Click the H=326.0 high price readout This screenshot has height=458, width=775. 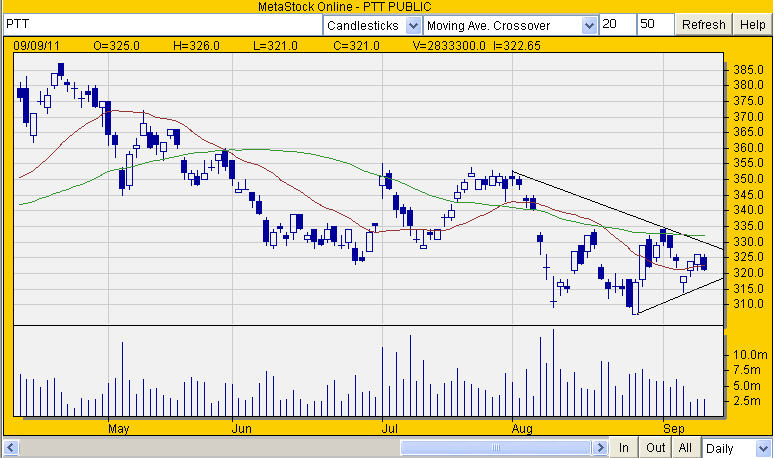click(196, 46)
